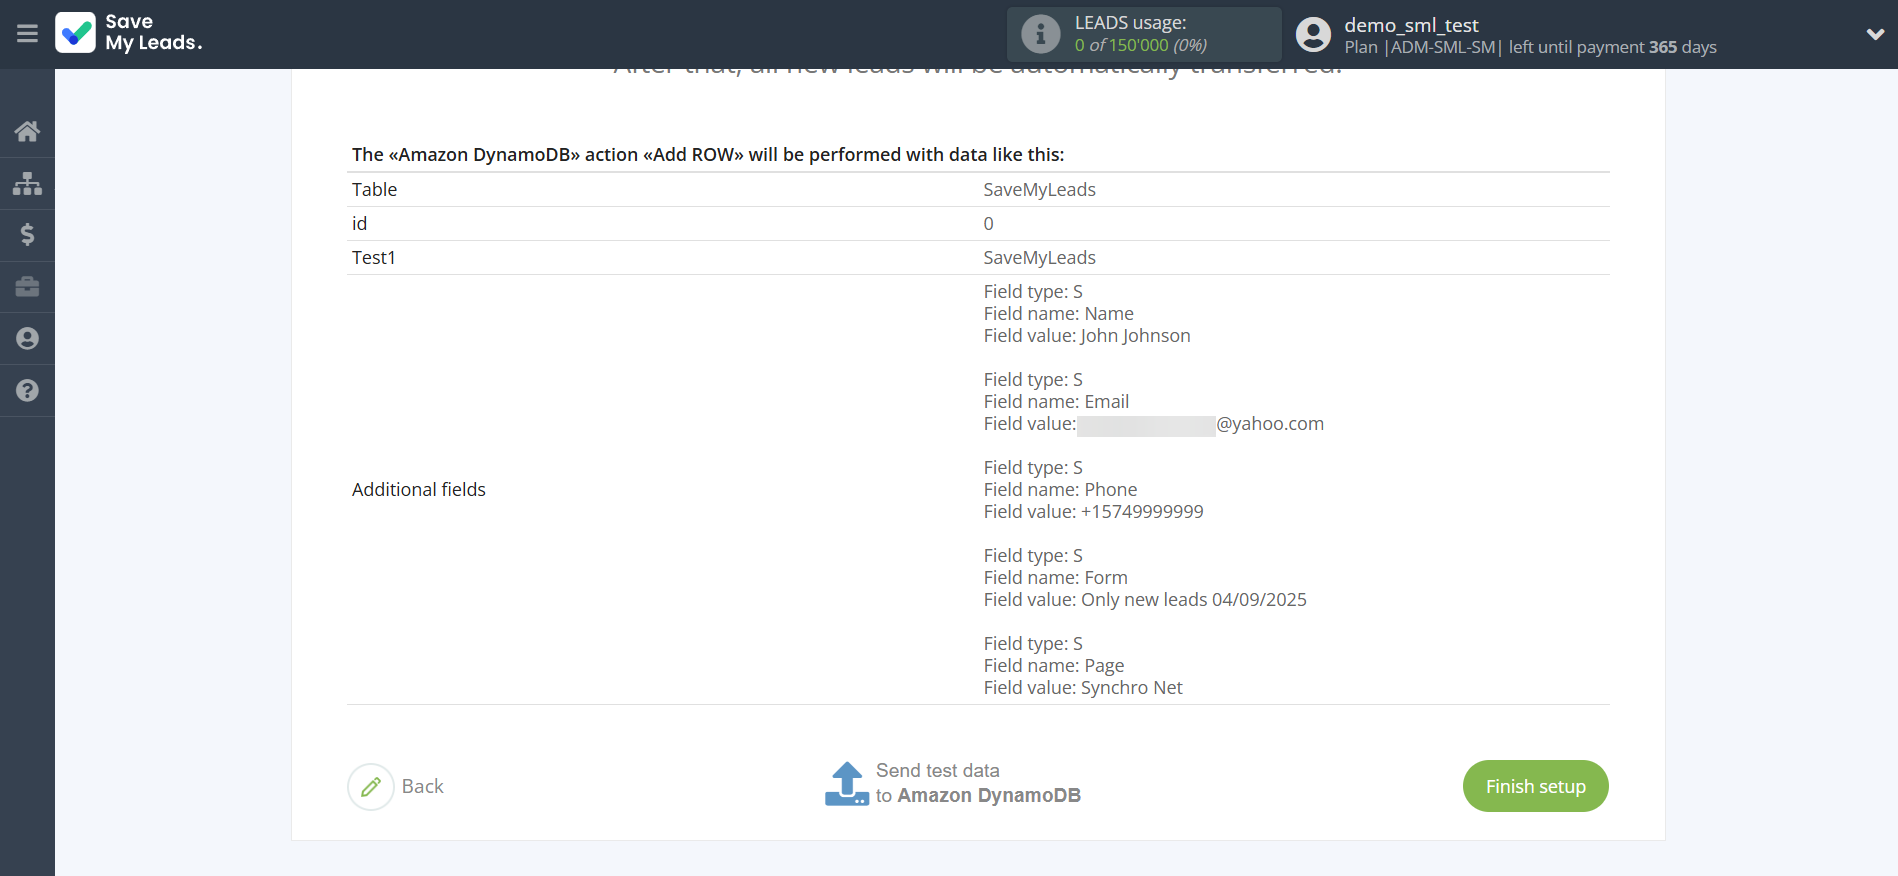Click the Save My Leads brand name
Viewport: 1898px width, 876px height.
tap(154, 33)
